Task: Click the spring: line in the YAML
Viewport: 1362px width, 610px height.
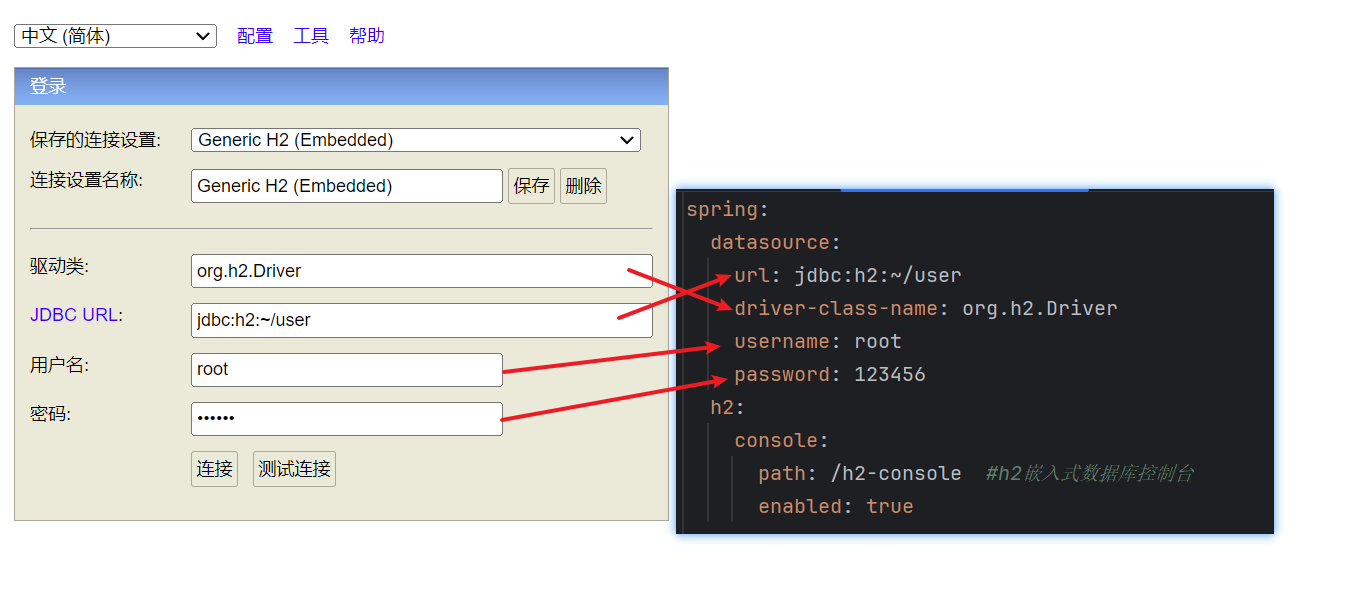Action: pos(727,209)
